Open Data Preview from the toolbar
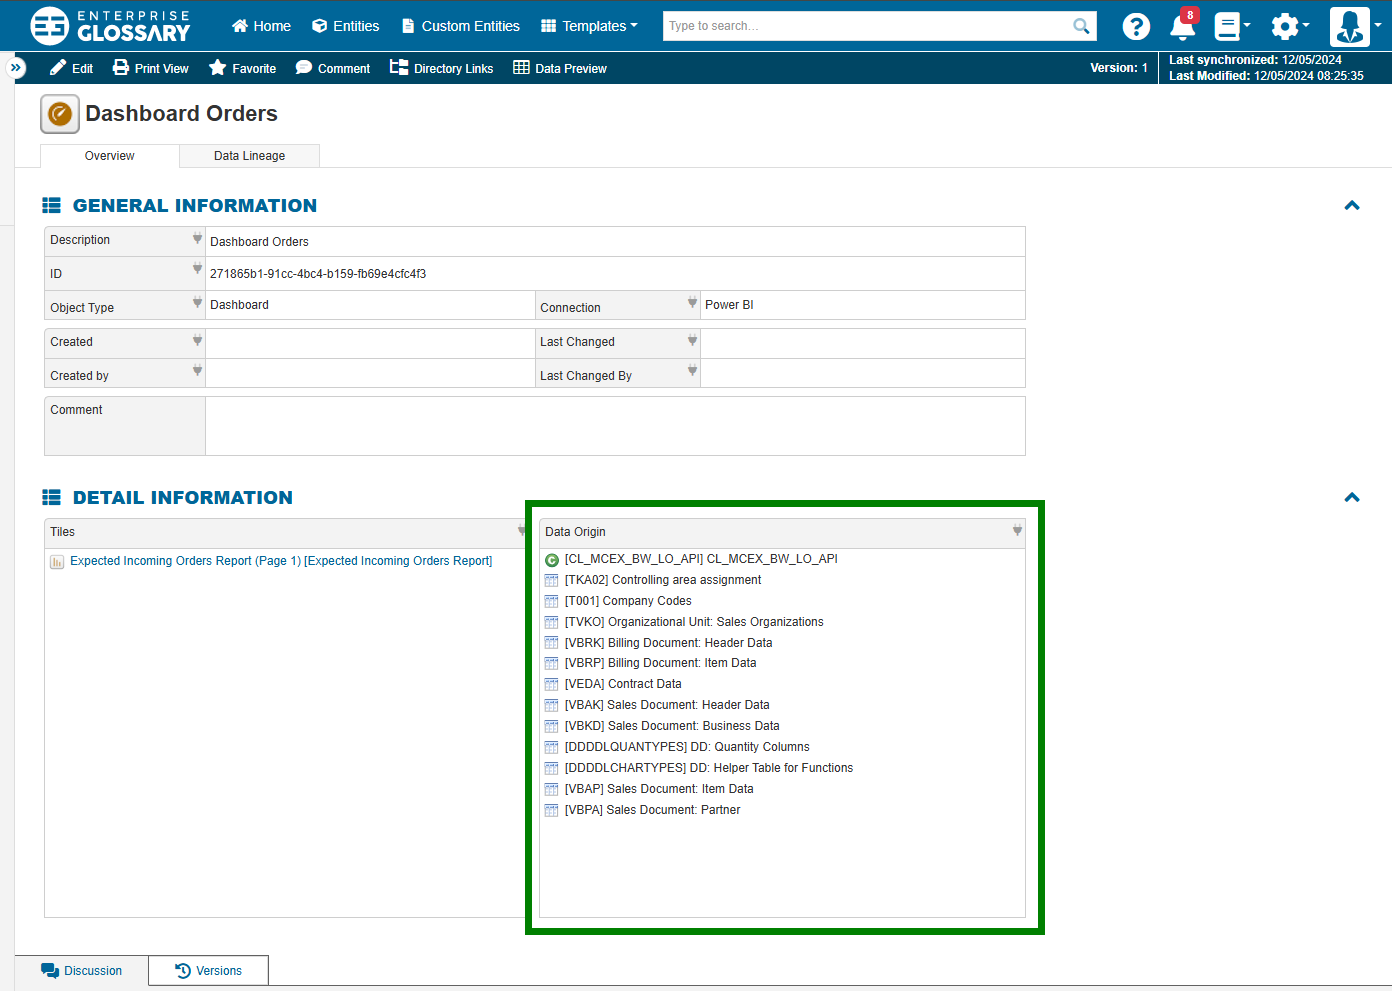This screenshot has height=991, width=1392. point(560,68)
